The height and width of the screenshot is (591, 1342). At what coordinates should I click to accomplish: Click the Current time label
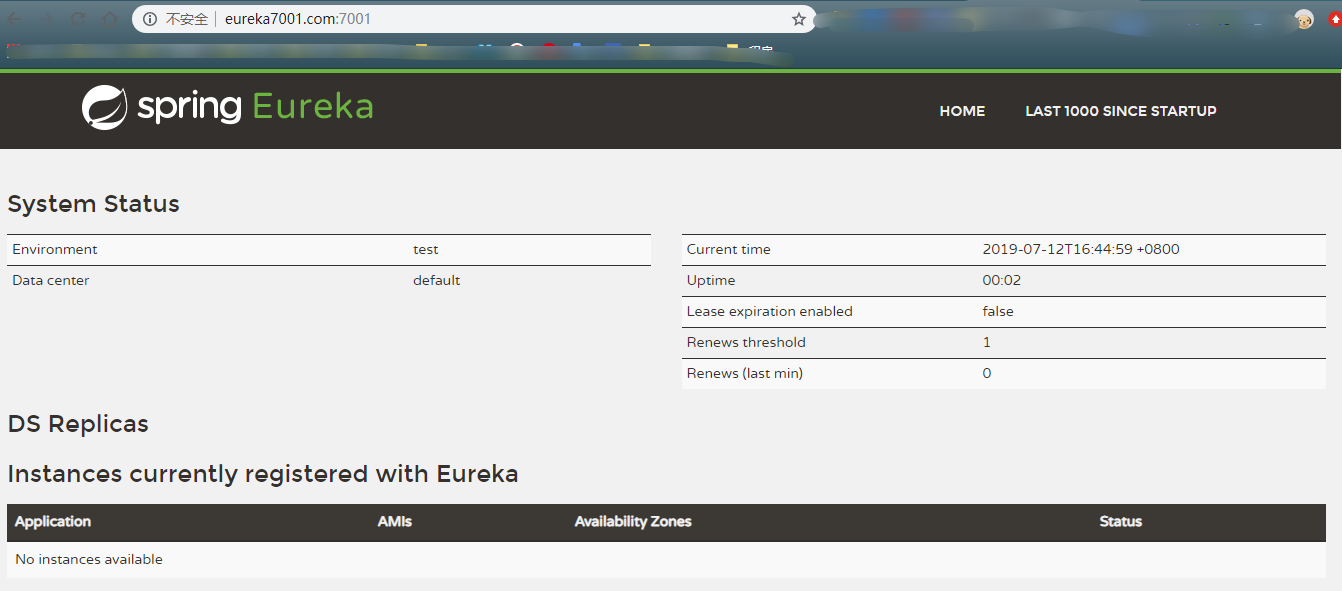pyautogui.click(x=729, y=249)
